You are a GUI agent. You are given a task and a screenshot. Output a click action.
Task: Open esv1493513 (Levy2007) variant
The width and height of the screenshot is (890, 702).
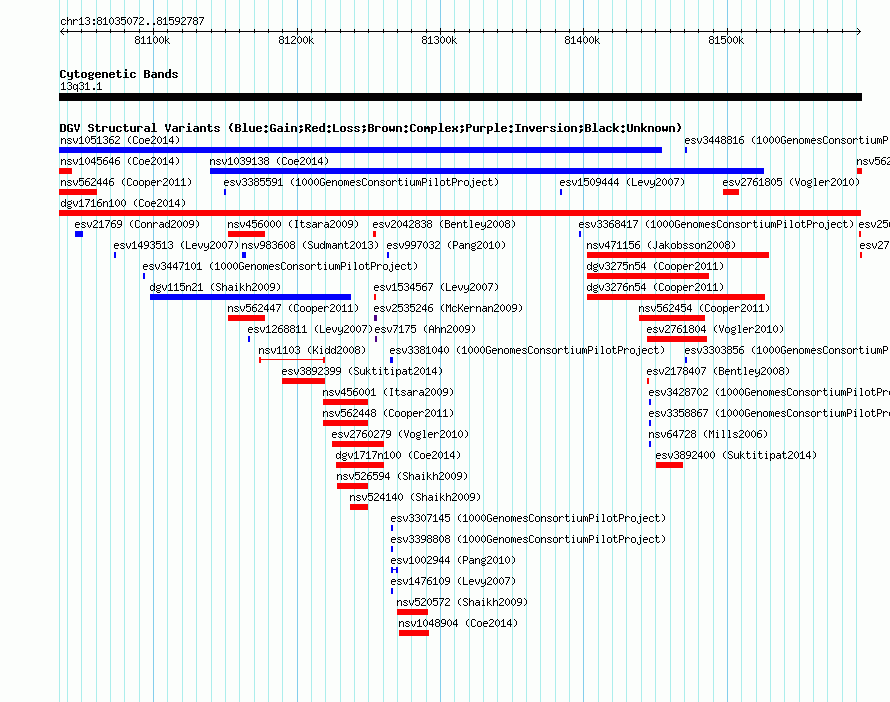(x=176, y=245)
